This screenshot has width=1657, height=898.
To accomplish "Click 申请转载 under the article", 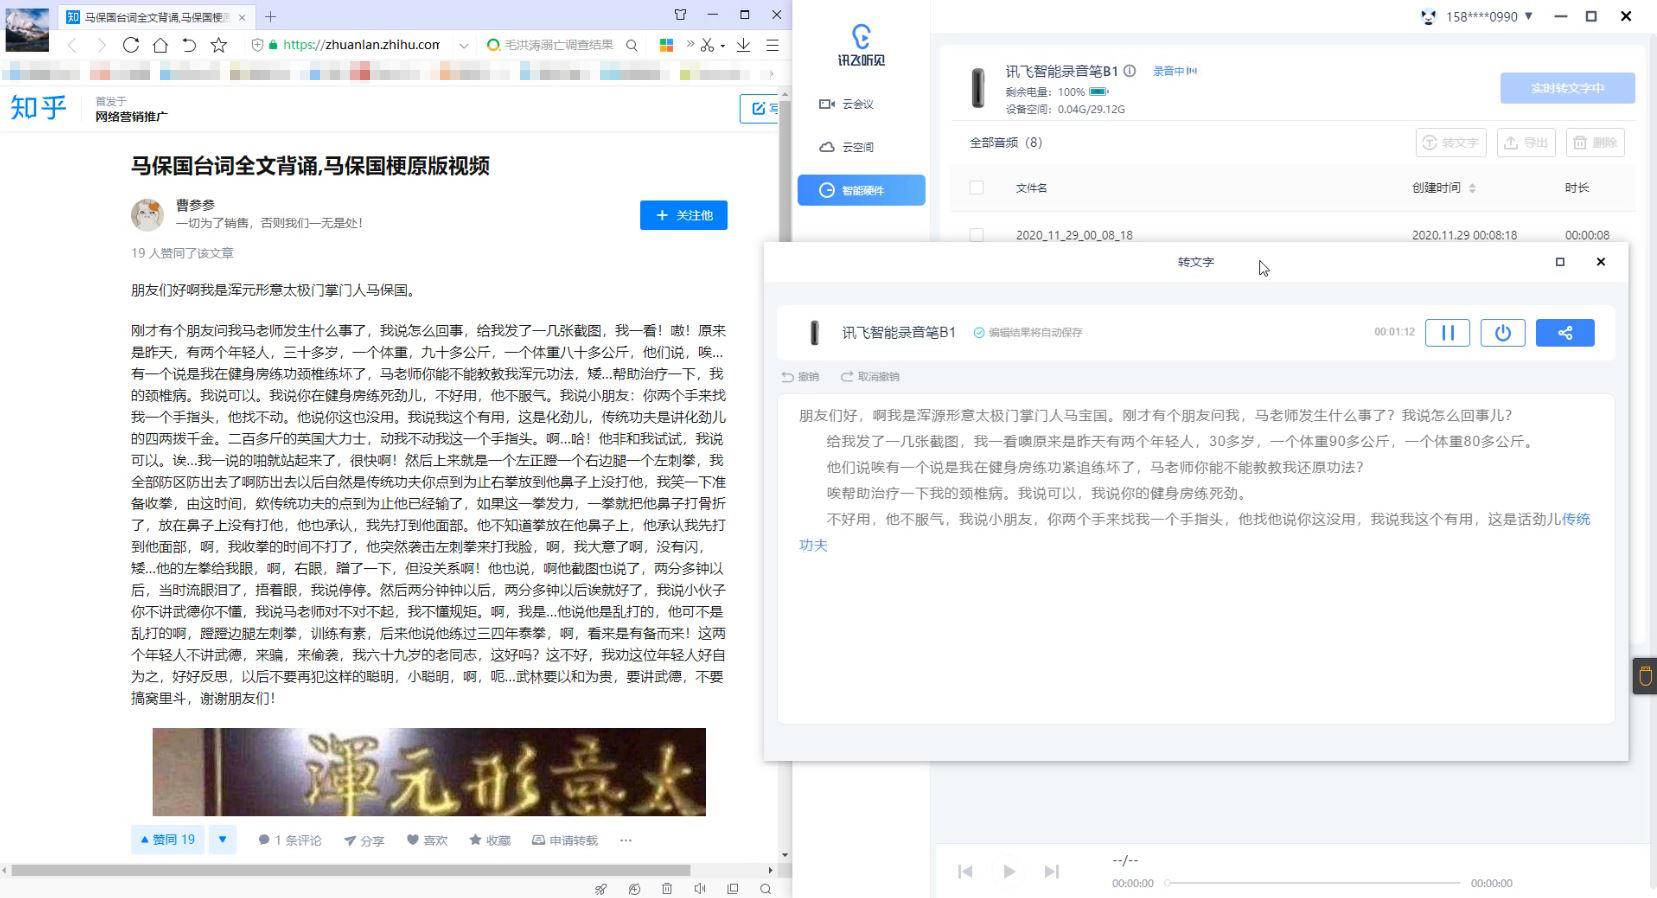I will [x=565, y=840].
